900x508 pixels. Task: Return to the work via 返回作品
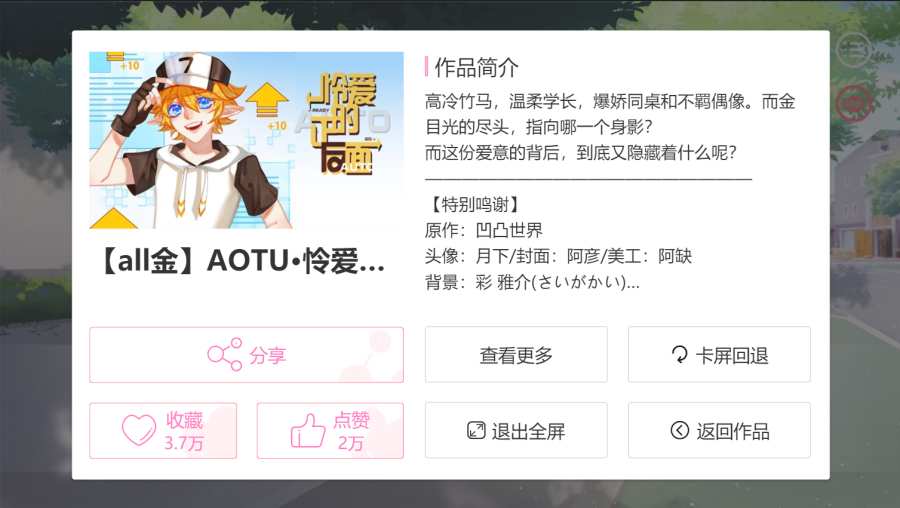(x=719, y=431)
